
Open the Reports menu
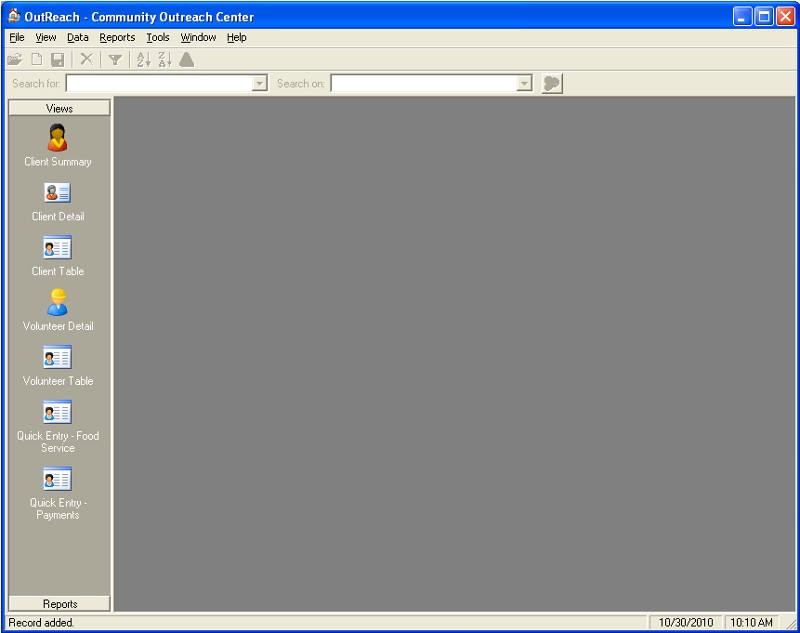pyautogui.click(x=117, y=37)
